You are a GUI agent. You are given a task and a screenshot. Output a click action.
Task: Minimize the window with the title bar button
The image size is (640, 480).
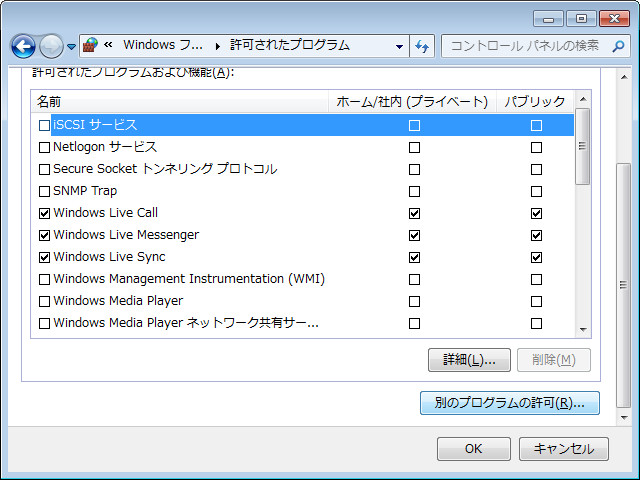(549, 19)
